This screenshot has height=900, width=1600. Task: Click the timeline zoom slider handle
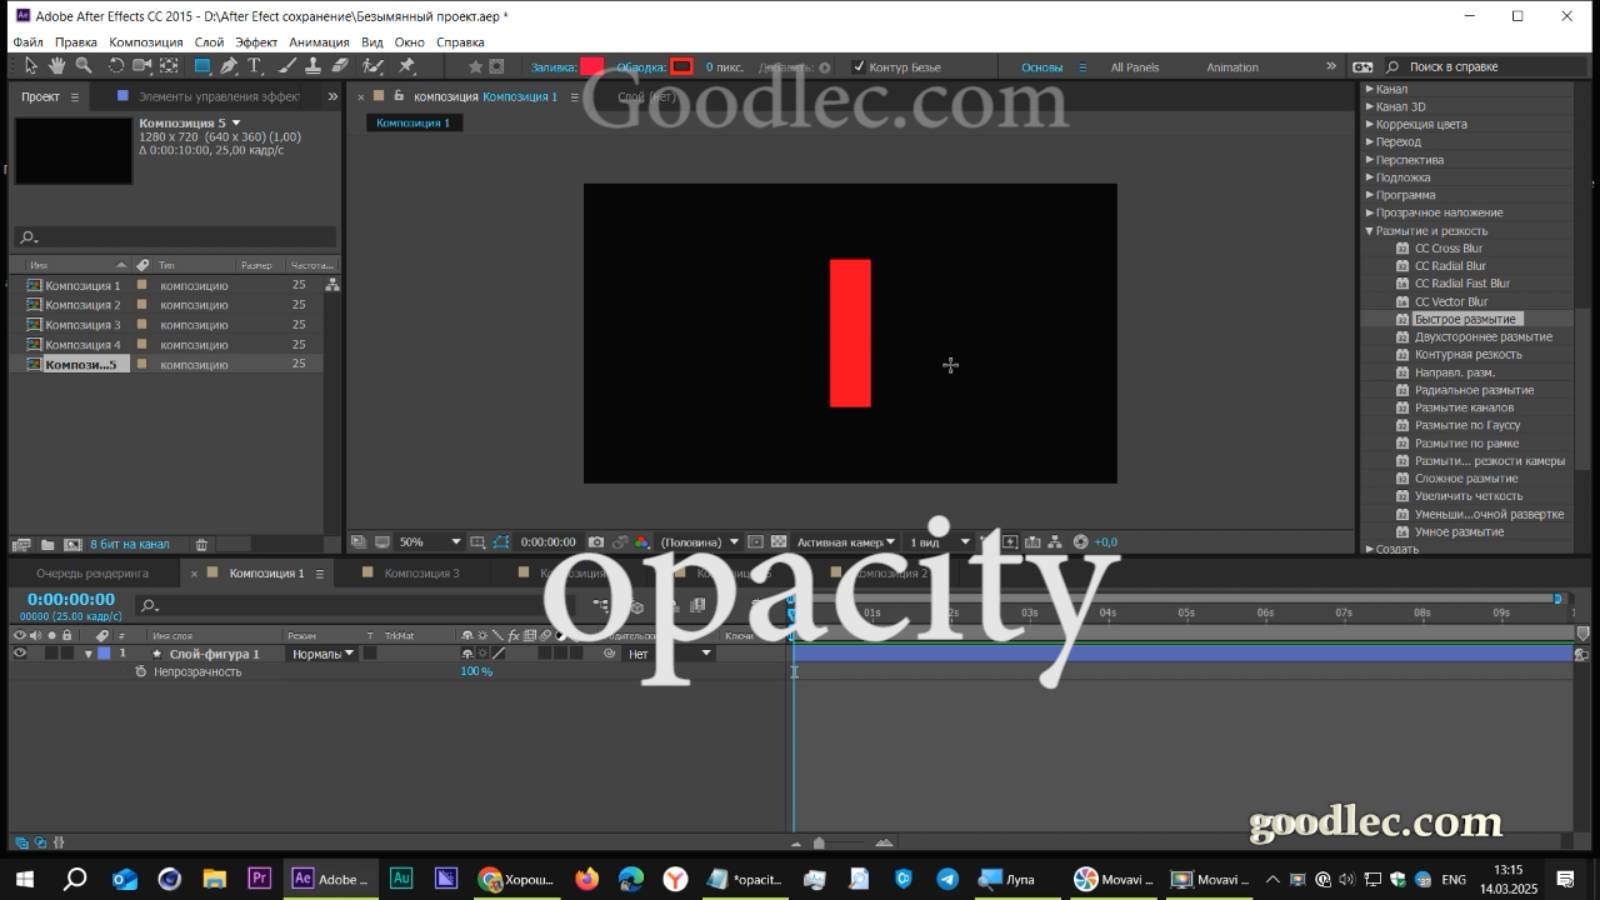(819, 843)
